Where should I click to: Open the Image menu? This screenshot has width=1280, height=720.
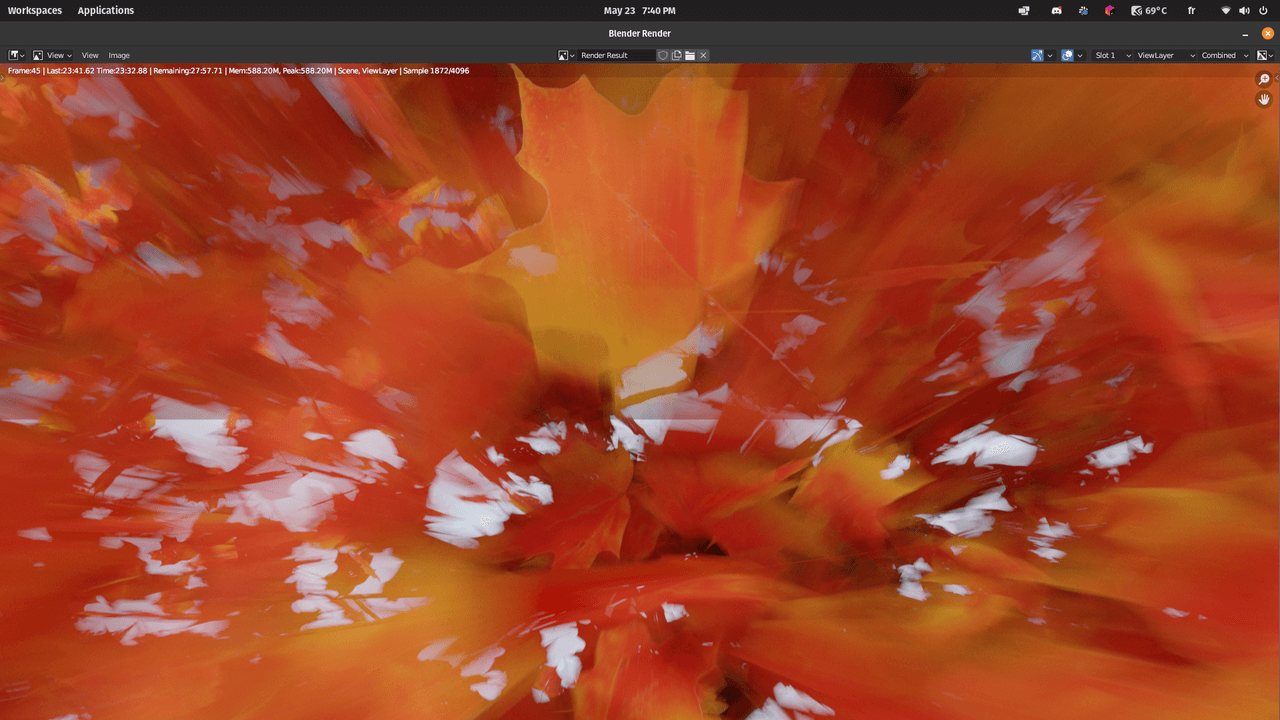pyautogui.click(x=119, y=55)
